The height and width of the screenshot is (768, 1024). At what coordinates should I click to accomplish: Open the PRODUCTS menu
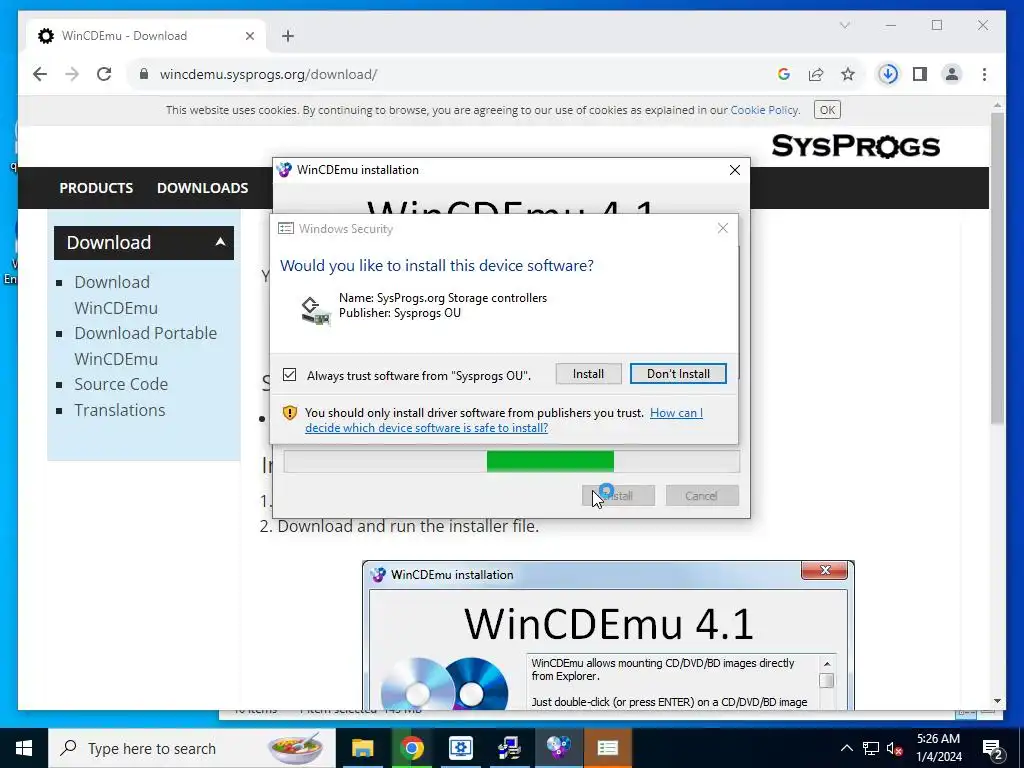[96, 188]
